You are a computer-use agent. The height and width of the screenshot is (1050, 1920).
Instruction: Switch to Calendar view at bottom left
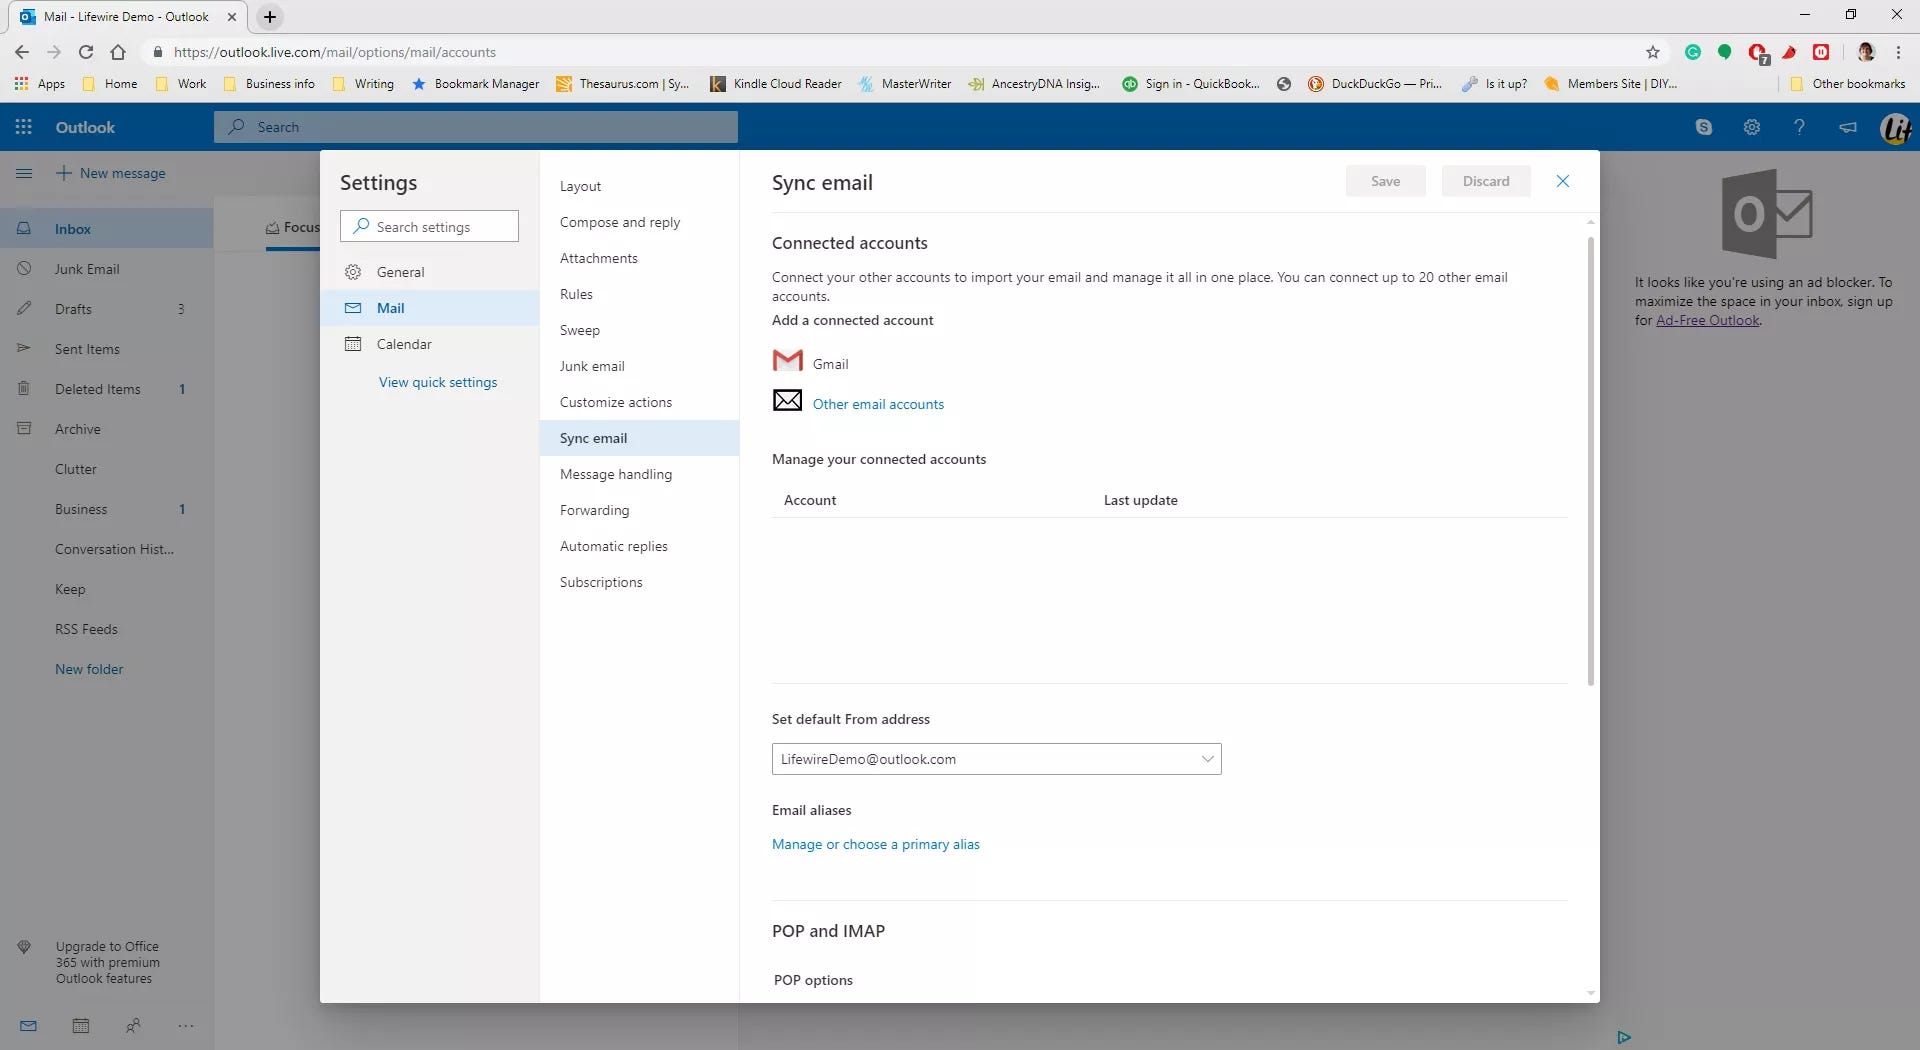click(81, 1026)
